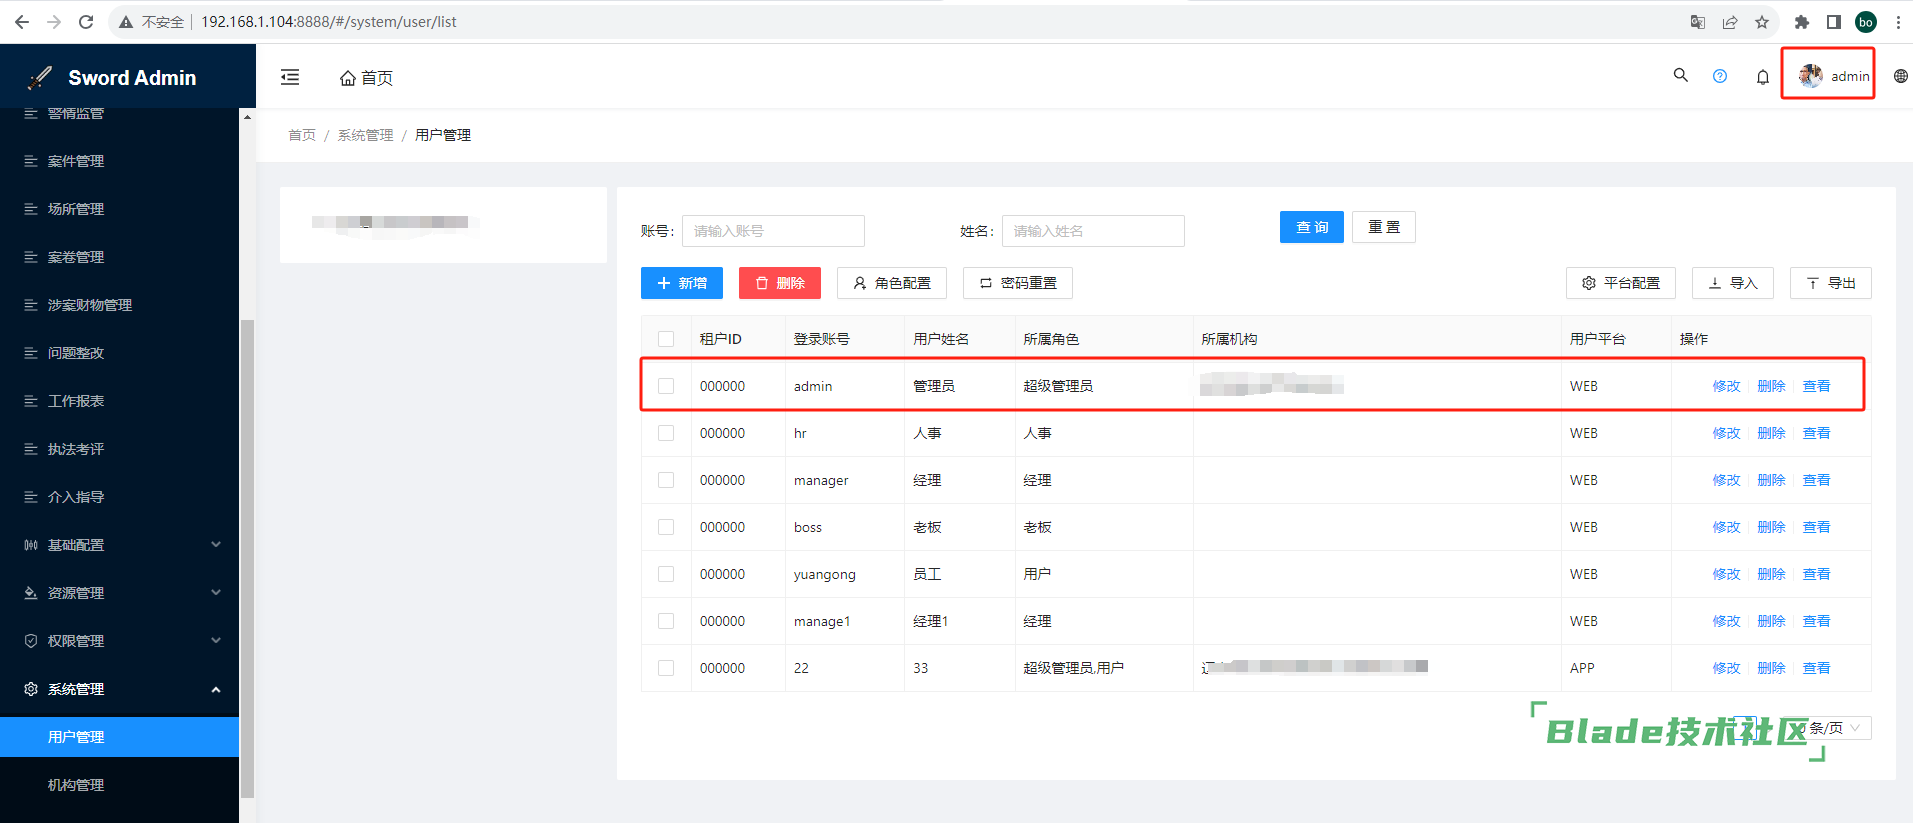Screen dimensions: 1913x823
Task: Click the blue help question icon
Action: point(1720,76)
